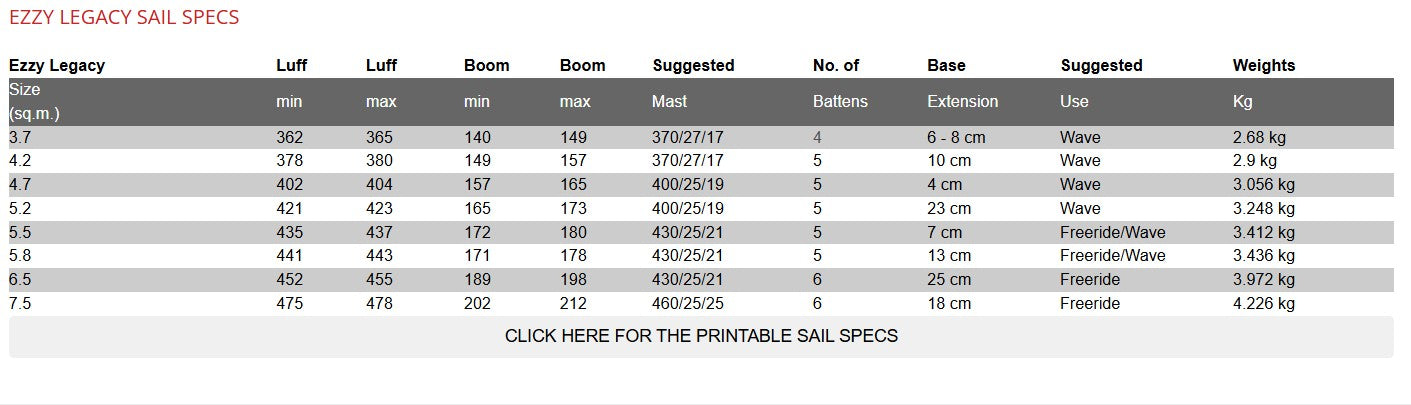
Task: Click the boom max value 212
Action: coord(573,304)
